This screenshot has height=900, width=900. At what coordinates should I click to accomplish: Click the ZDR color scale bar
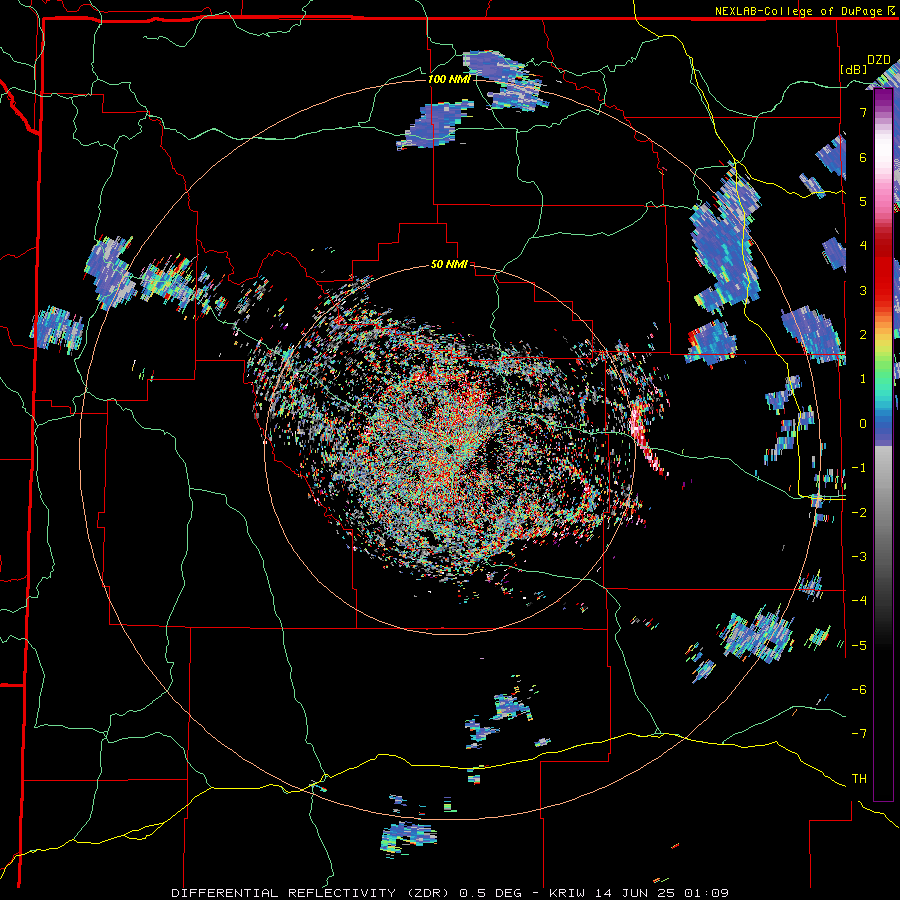(x=883, y=445)
